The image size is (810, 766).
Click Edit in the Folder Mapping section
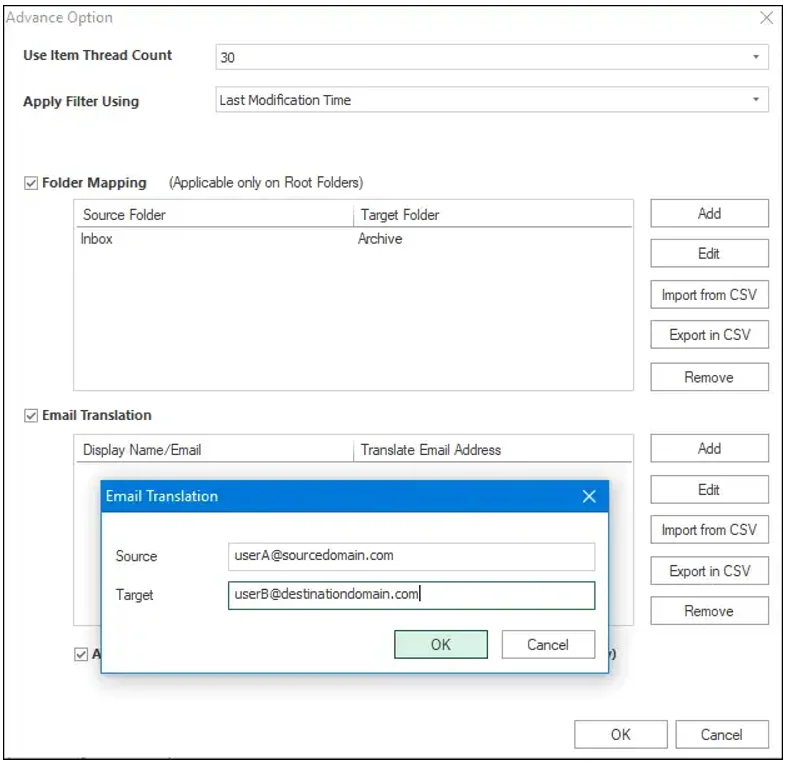coord(709,253)
